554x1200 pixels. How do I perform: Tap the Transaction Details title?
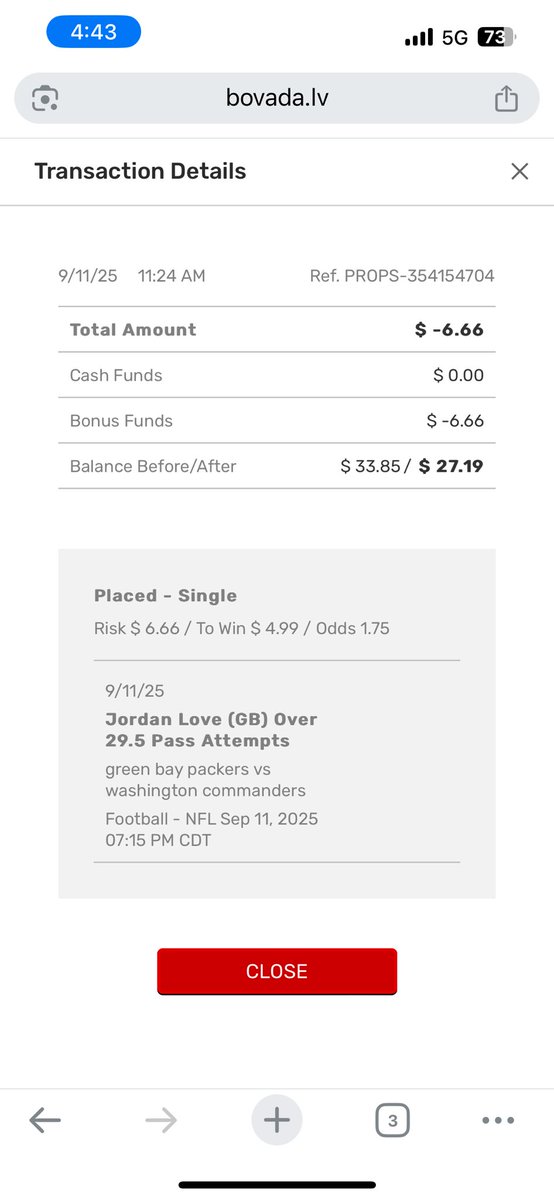point(140,171)
